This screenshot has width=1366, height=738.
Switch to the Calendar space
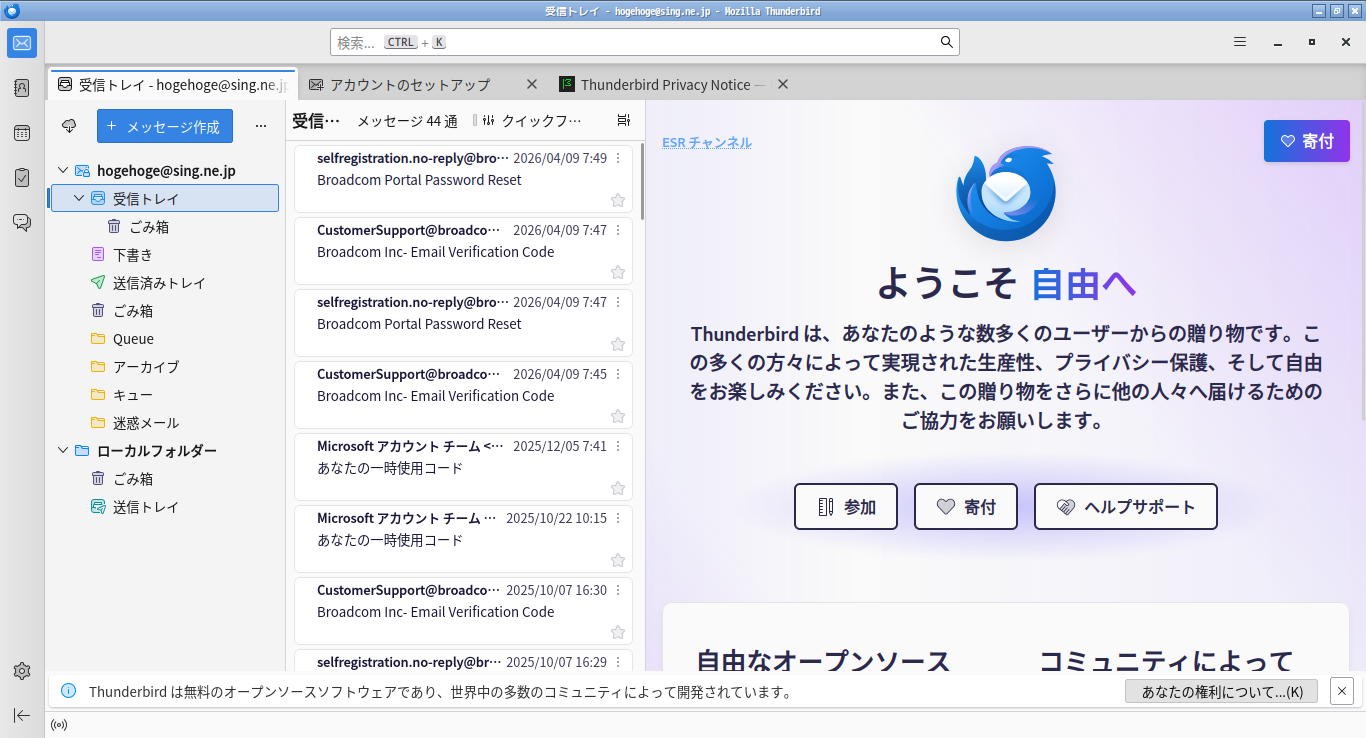click(x=22, y=133)
